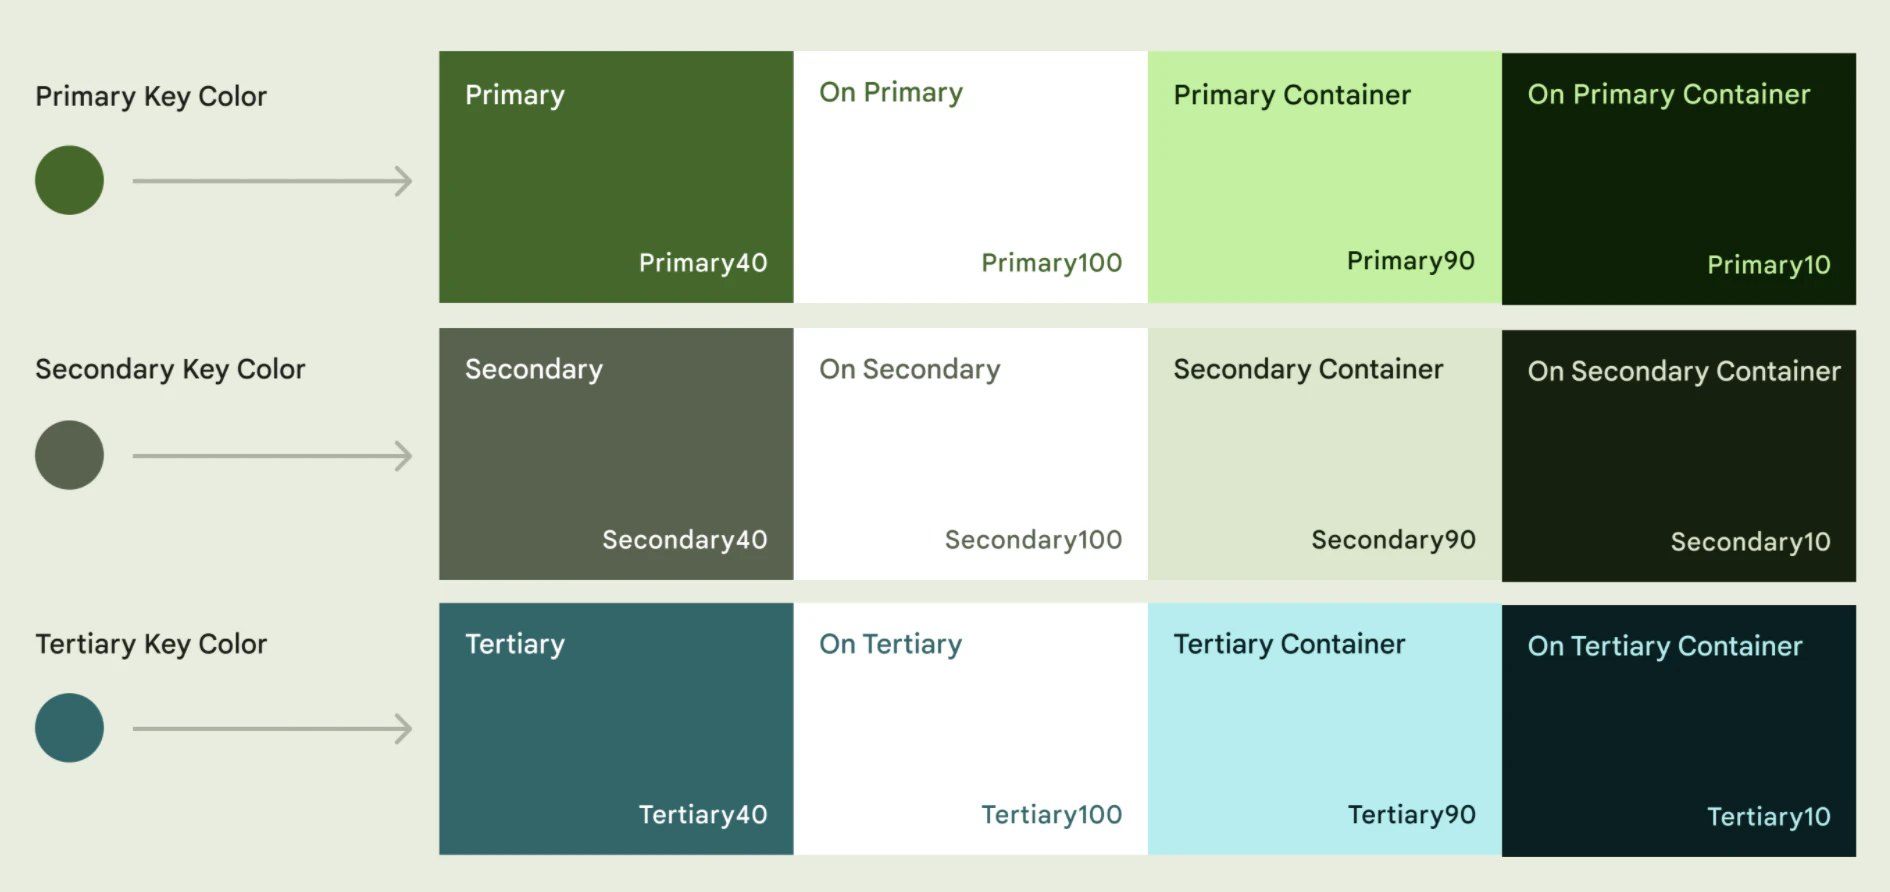Screen dimensions: 1890x892
Task: Choose the On Secondary Container swatch
Action: pyautogui.click(x=1679, y=456)
